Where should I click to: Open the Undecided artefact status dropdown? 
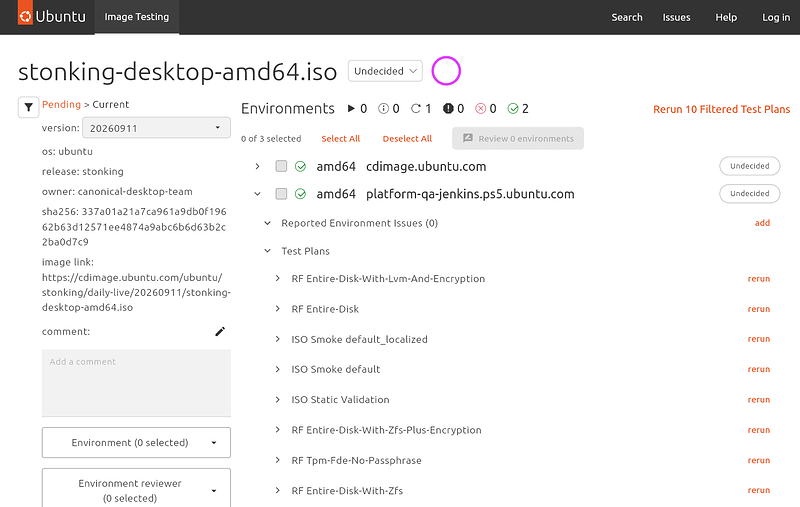click(x=385, y=71)
